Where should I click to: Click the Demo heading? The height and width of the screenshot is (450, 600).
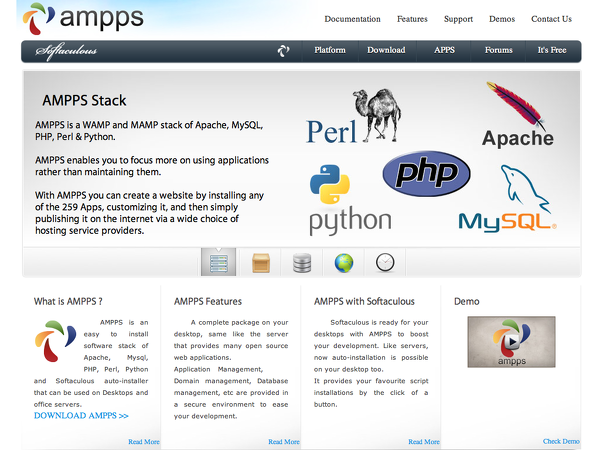pyautogui.click(x=466, y=302)
